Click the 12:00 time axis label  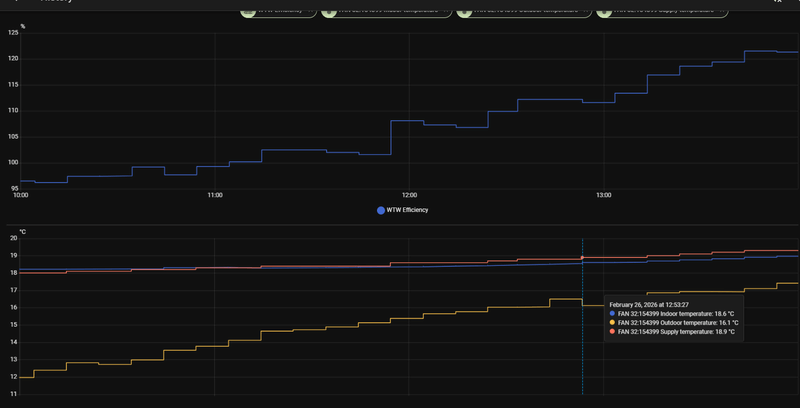pos(409,195)
